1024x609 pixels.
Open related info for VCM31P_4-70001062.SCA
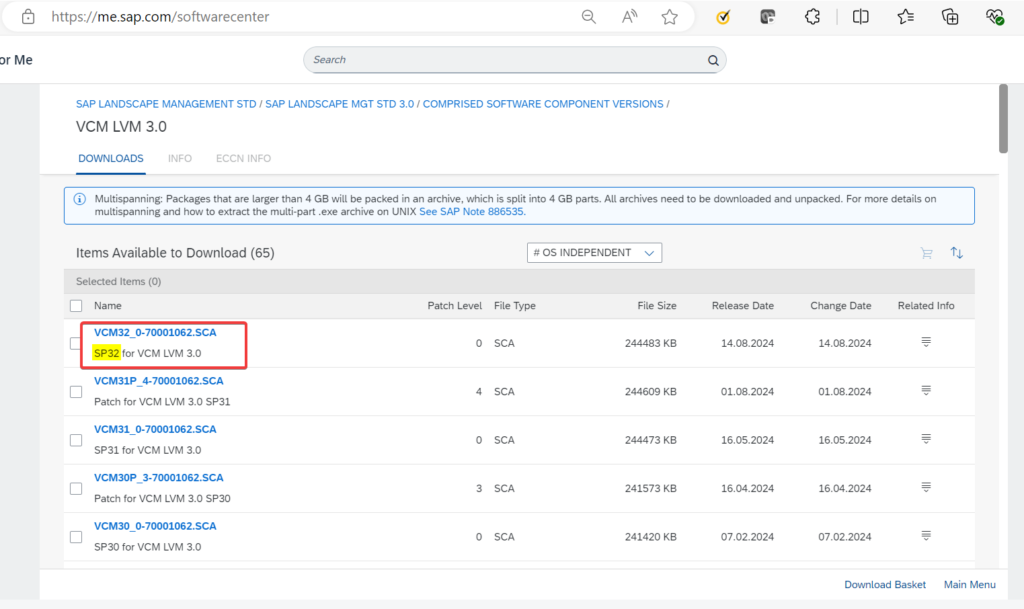(x=926, y=390)
